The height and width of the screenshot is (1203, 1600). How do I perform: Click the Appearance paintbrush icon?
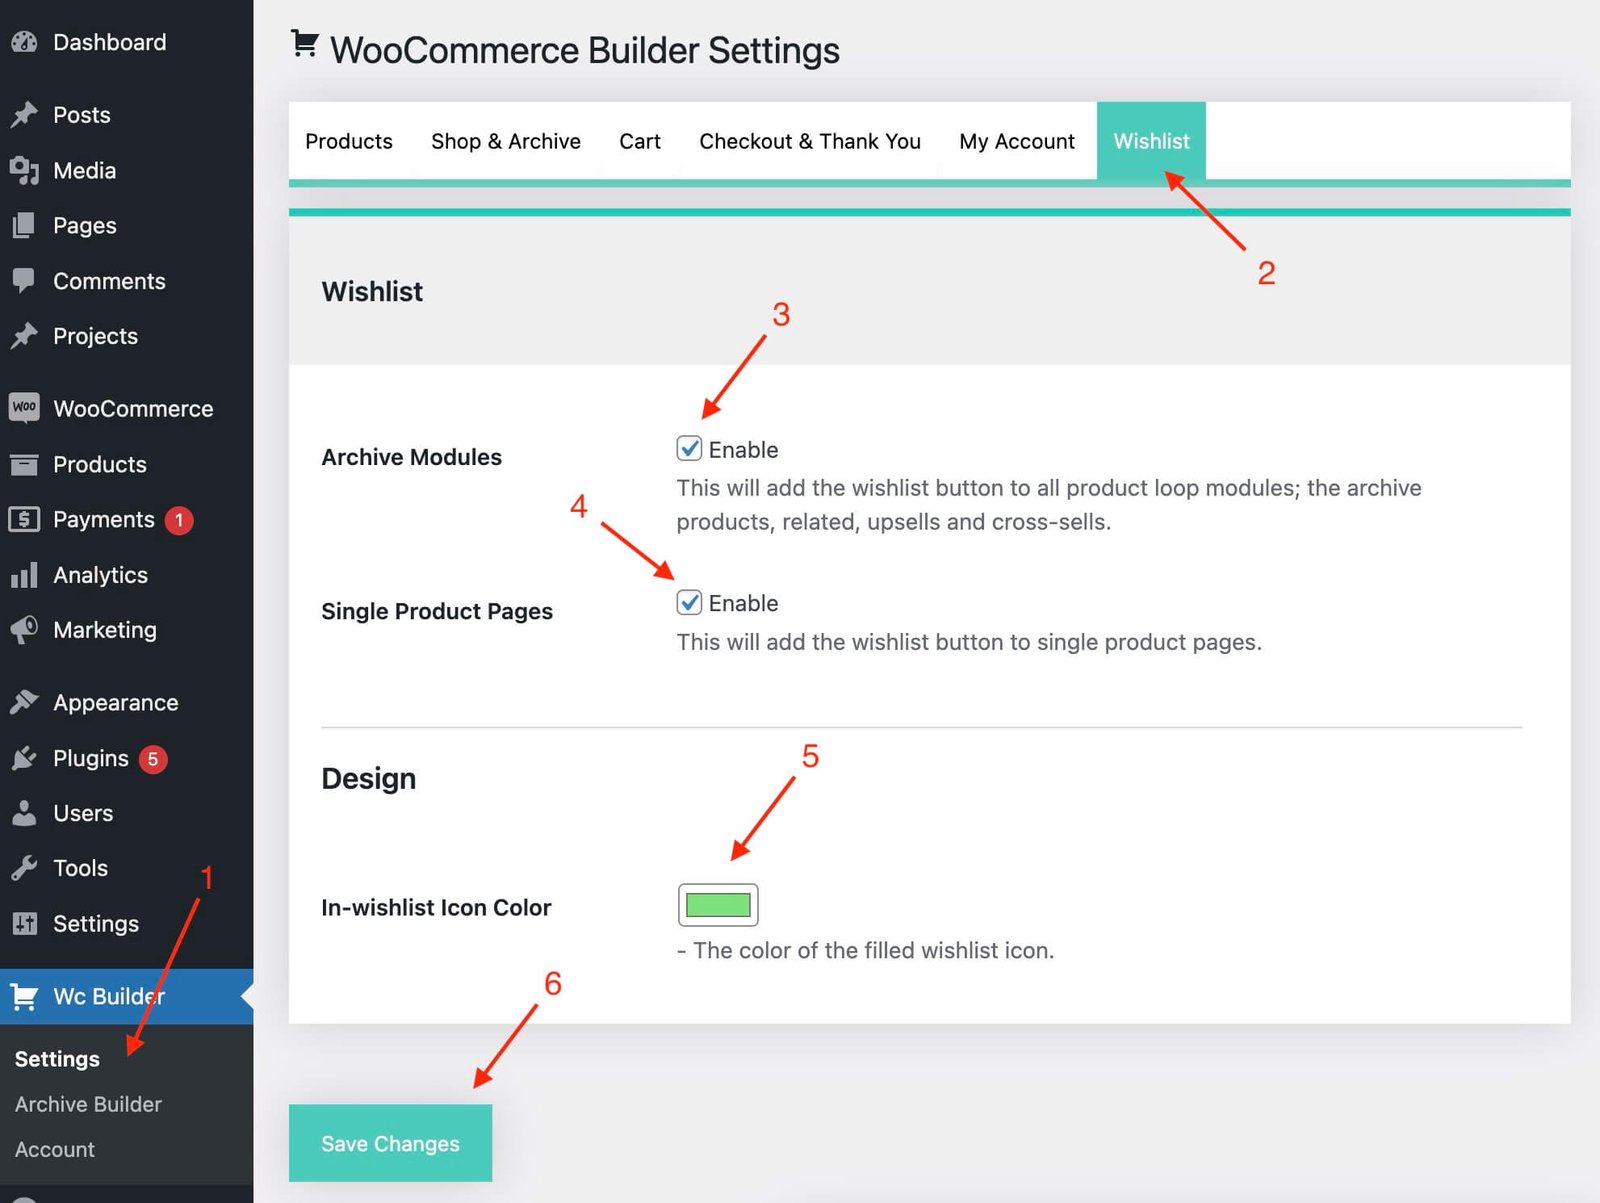coord(24,703)
